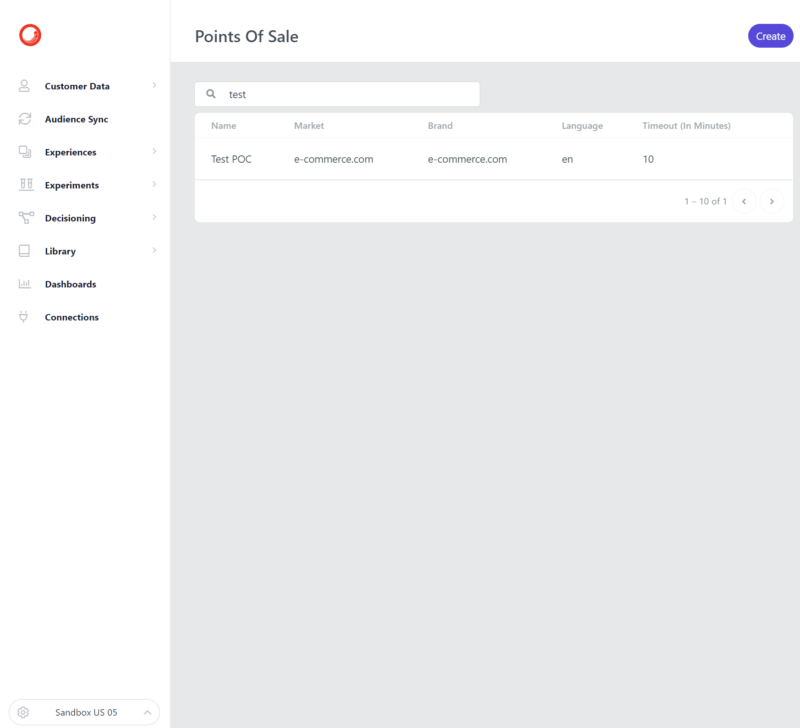
Task: Click the Library book icon
Action: point(22,251)
